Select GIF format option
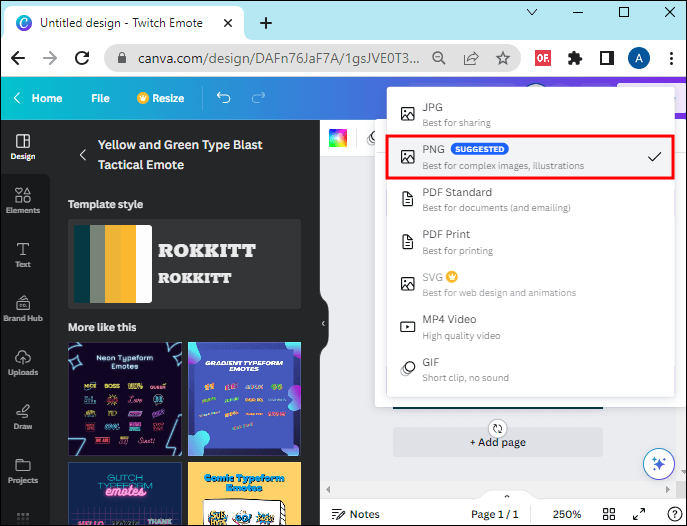 coord(530,369)
